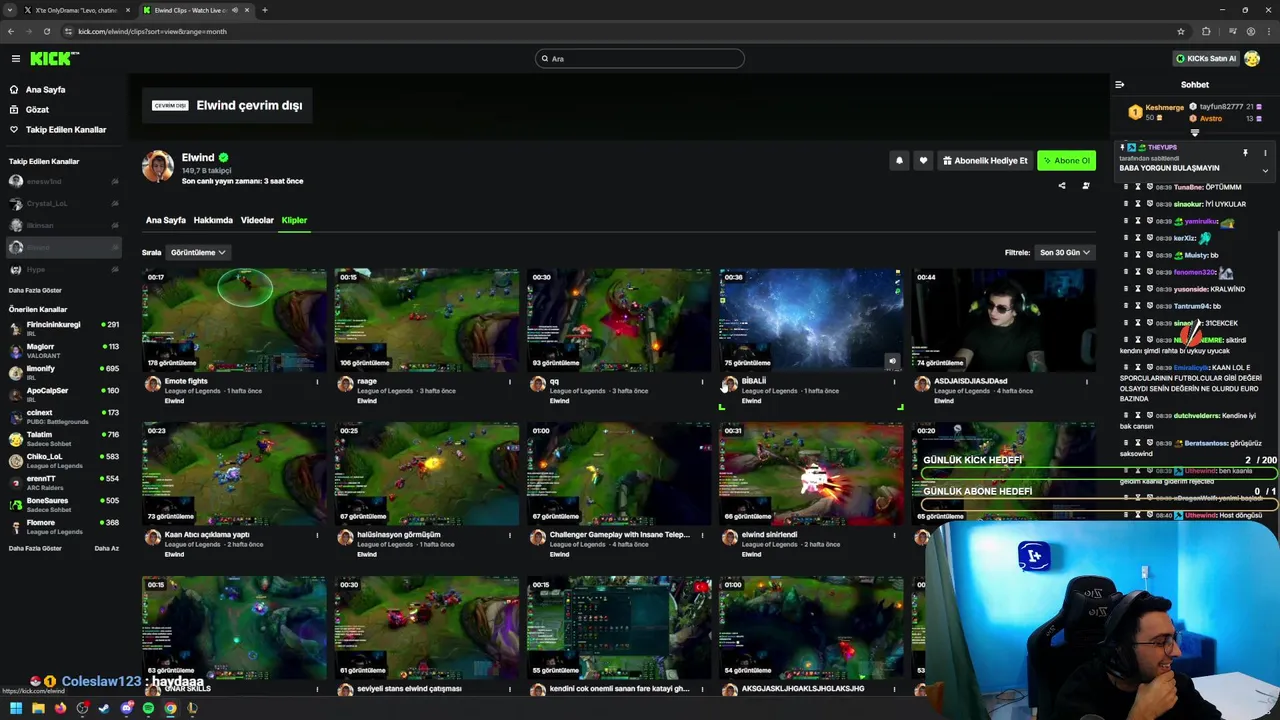
Task: Click Keshmerge in chat leaderboard
Action: tap(1165, 107)
